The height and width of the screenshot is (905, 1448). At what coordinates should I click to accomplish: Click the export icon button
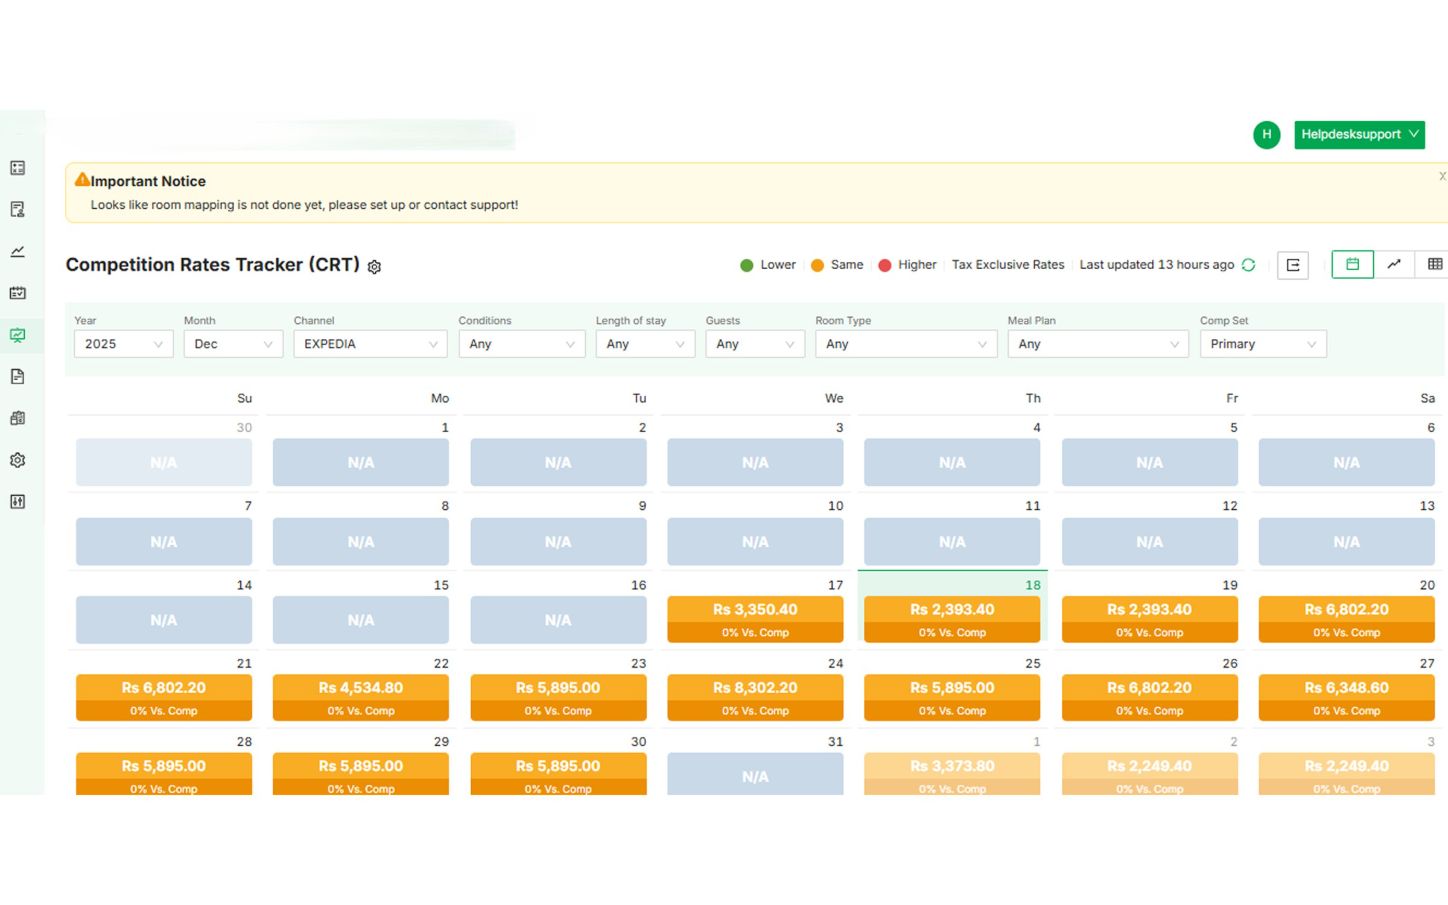pyautogui.click(x=1292, y=265)
